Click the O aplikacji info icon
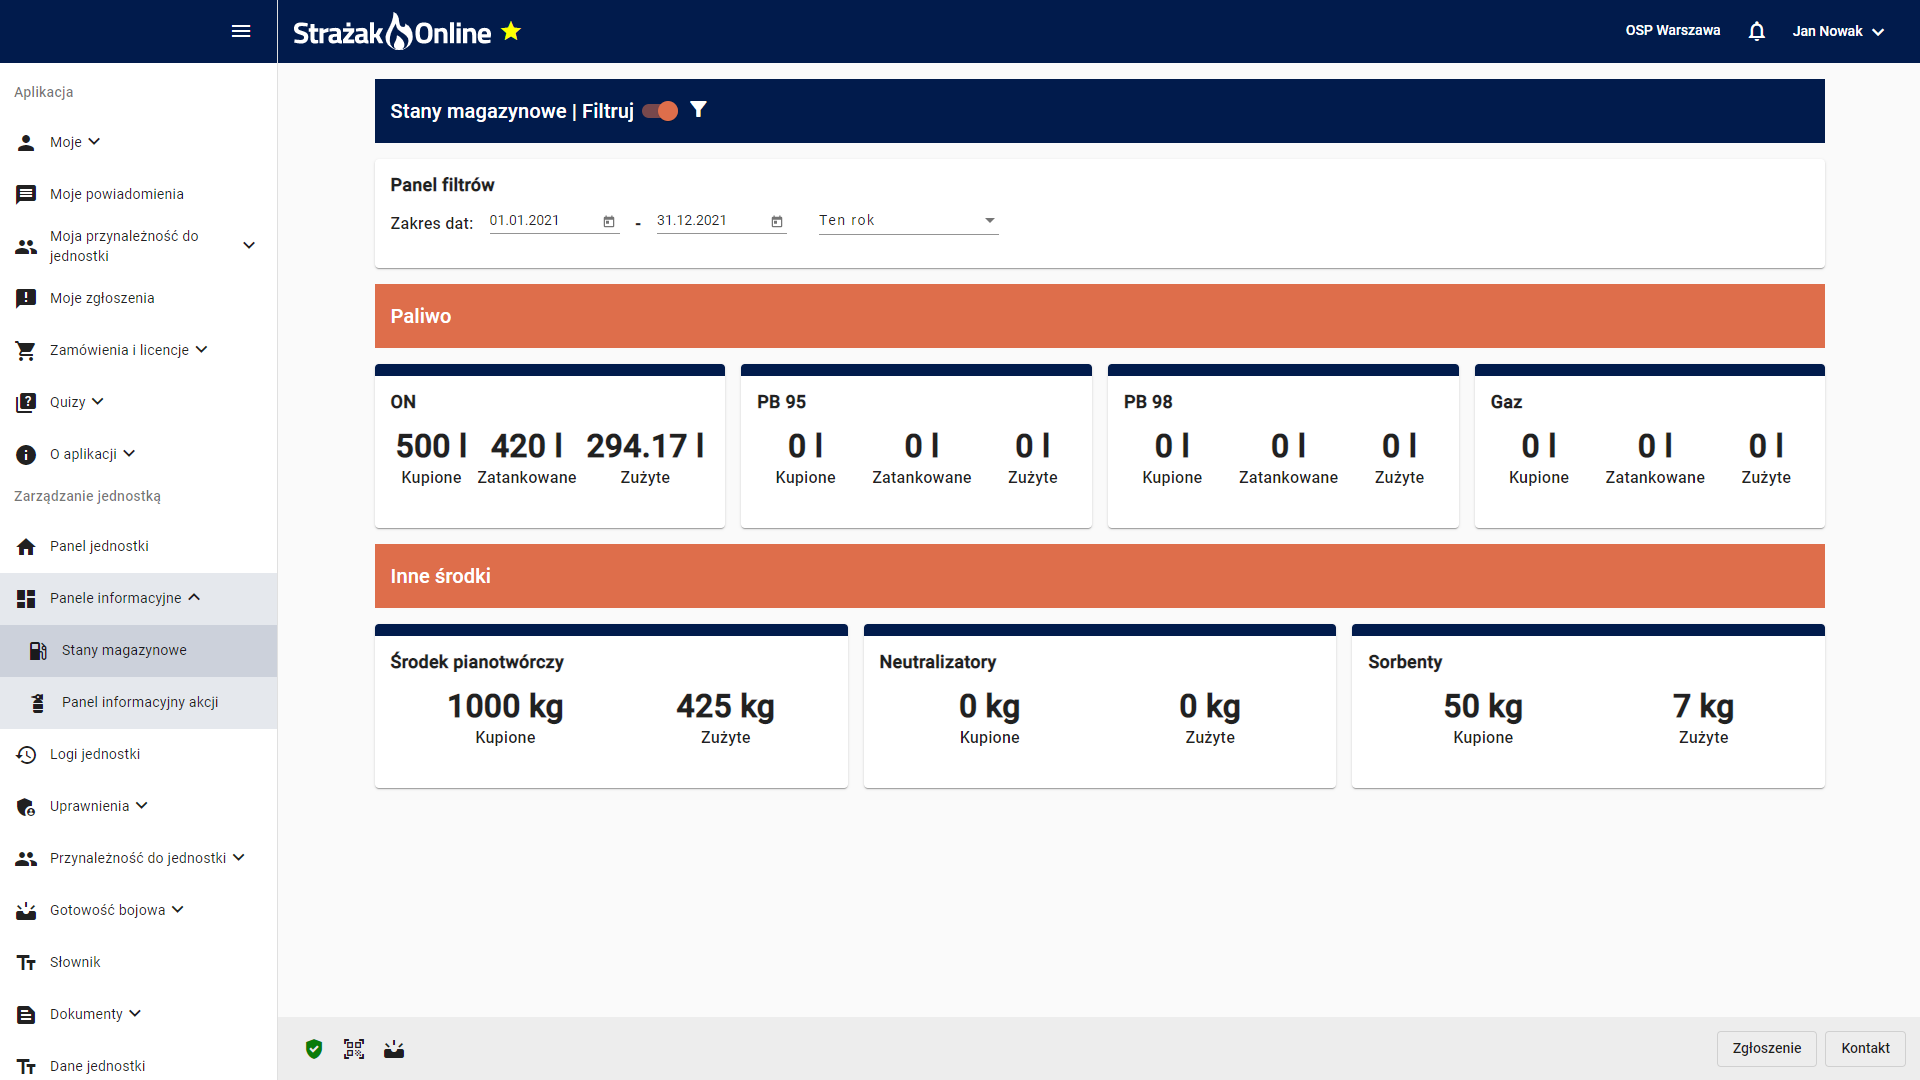 (26, 455)
